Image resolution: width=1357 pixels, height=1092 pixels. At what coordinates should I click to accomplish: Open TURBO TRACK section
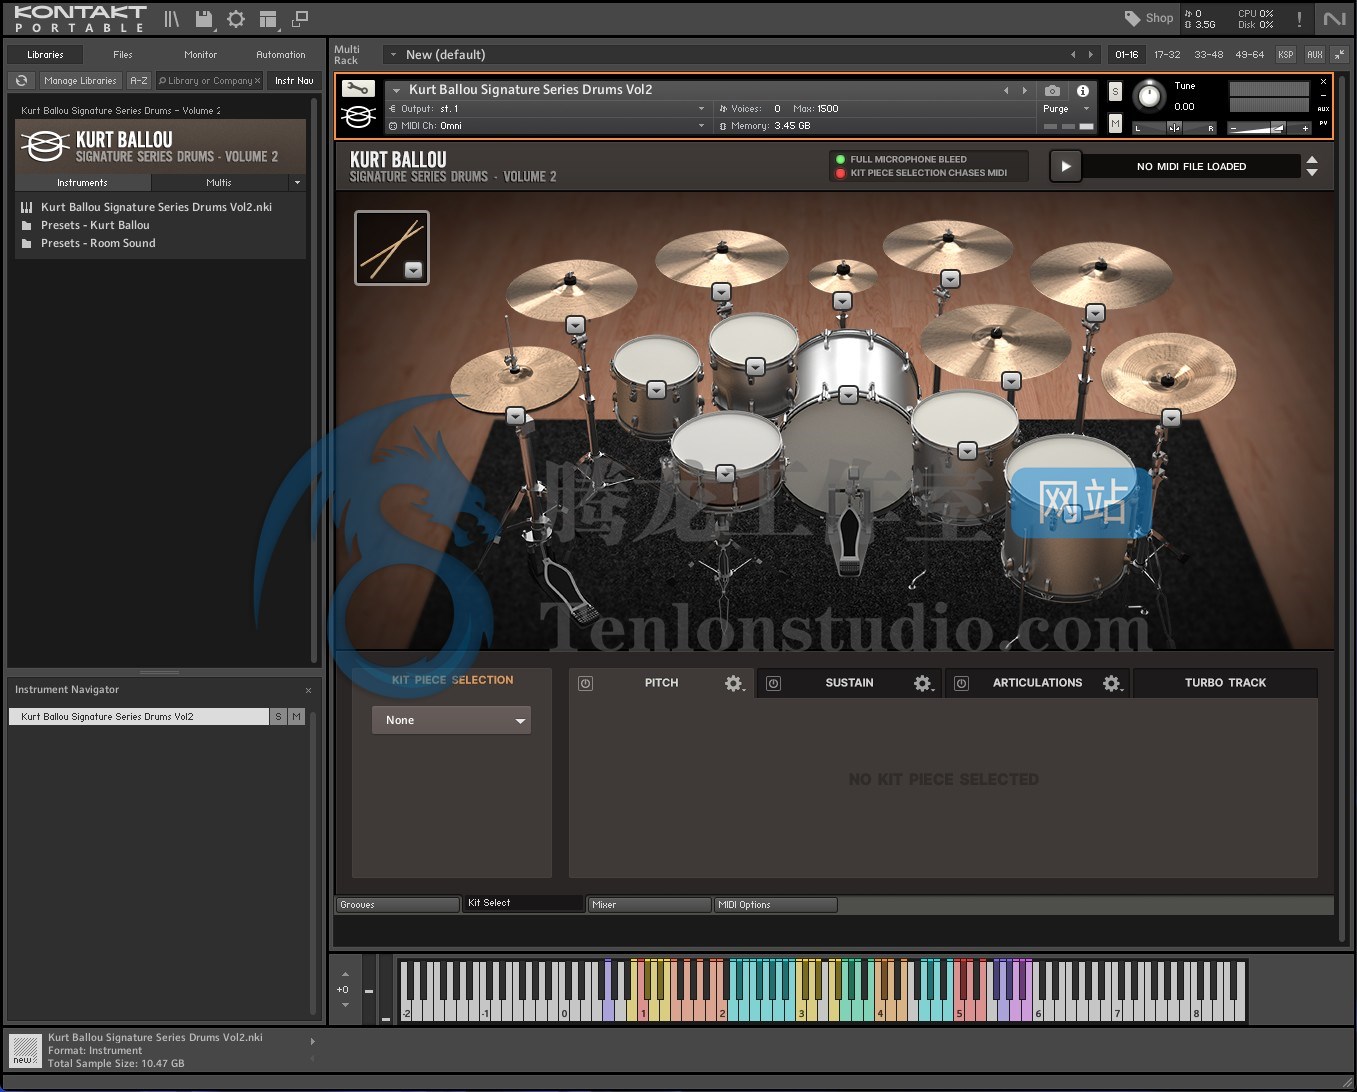(1225, 683)
